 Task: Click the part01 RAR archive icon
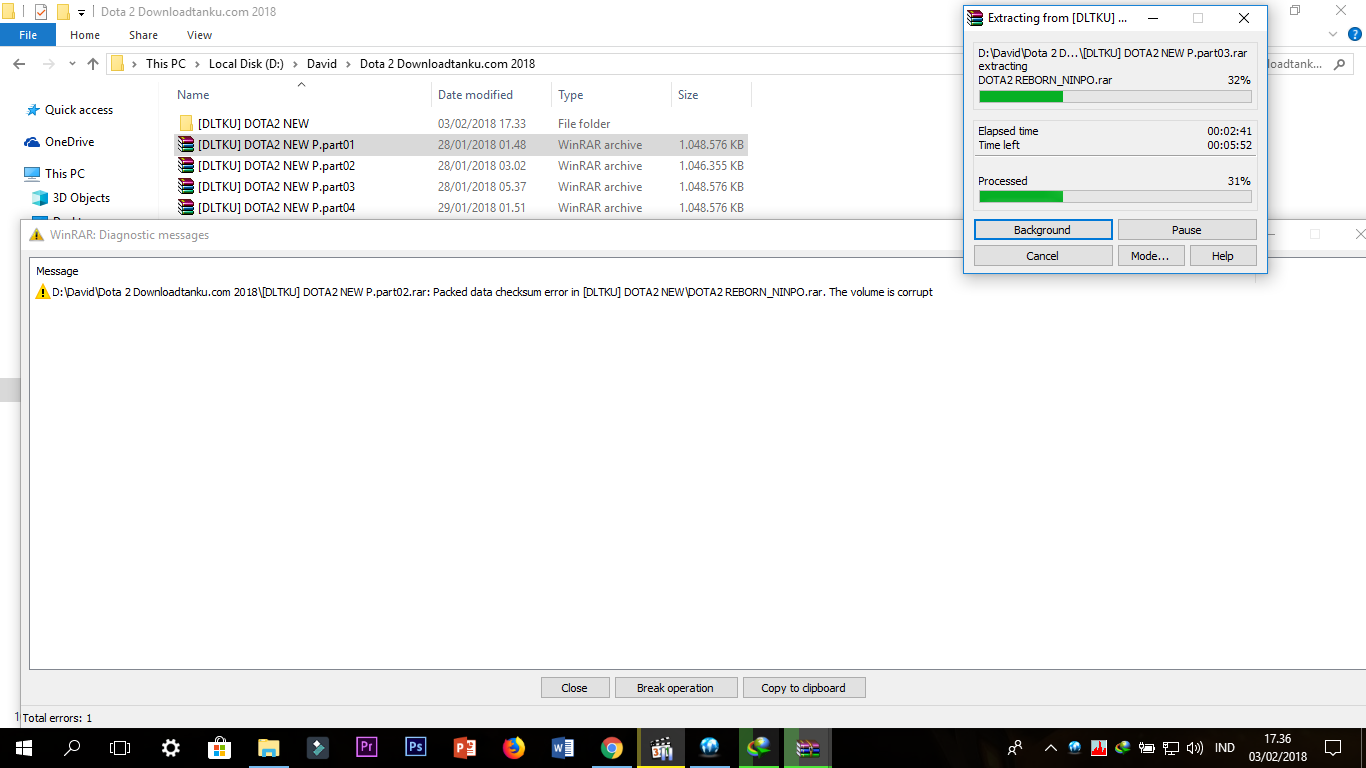point(186,145)
